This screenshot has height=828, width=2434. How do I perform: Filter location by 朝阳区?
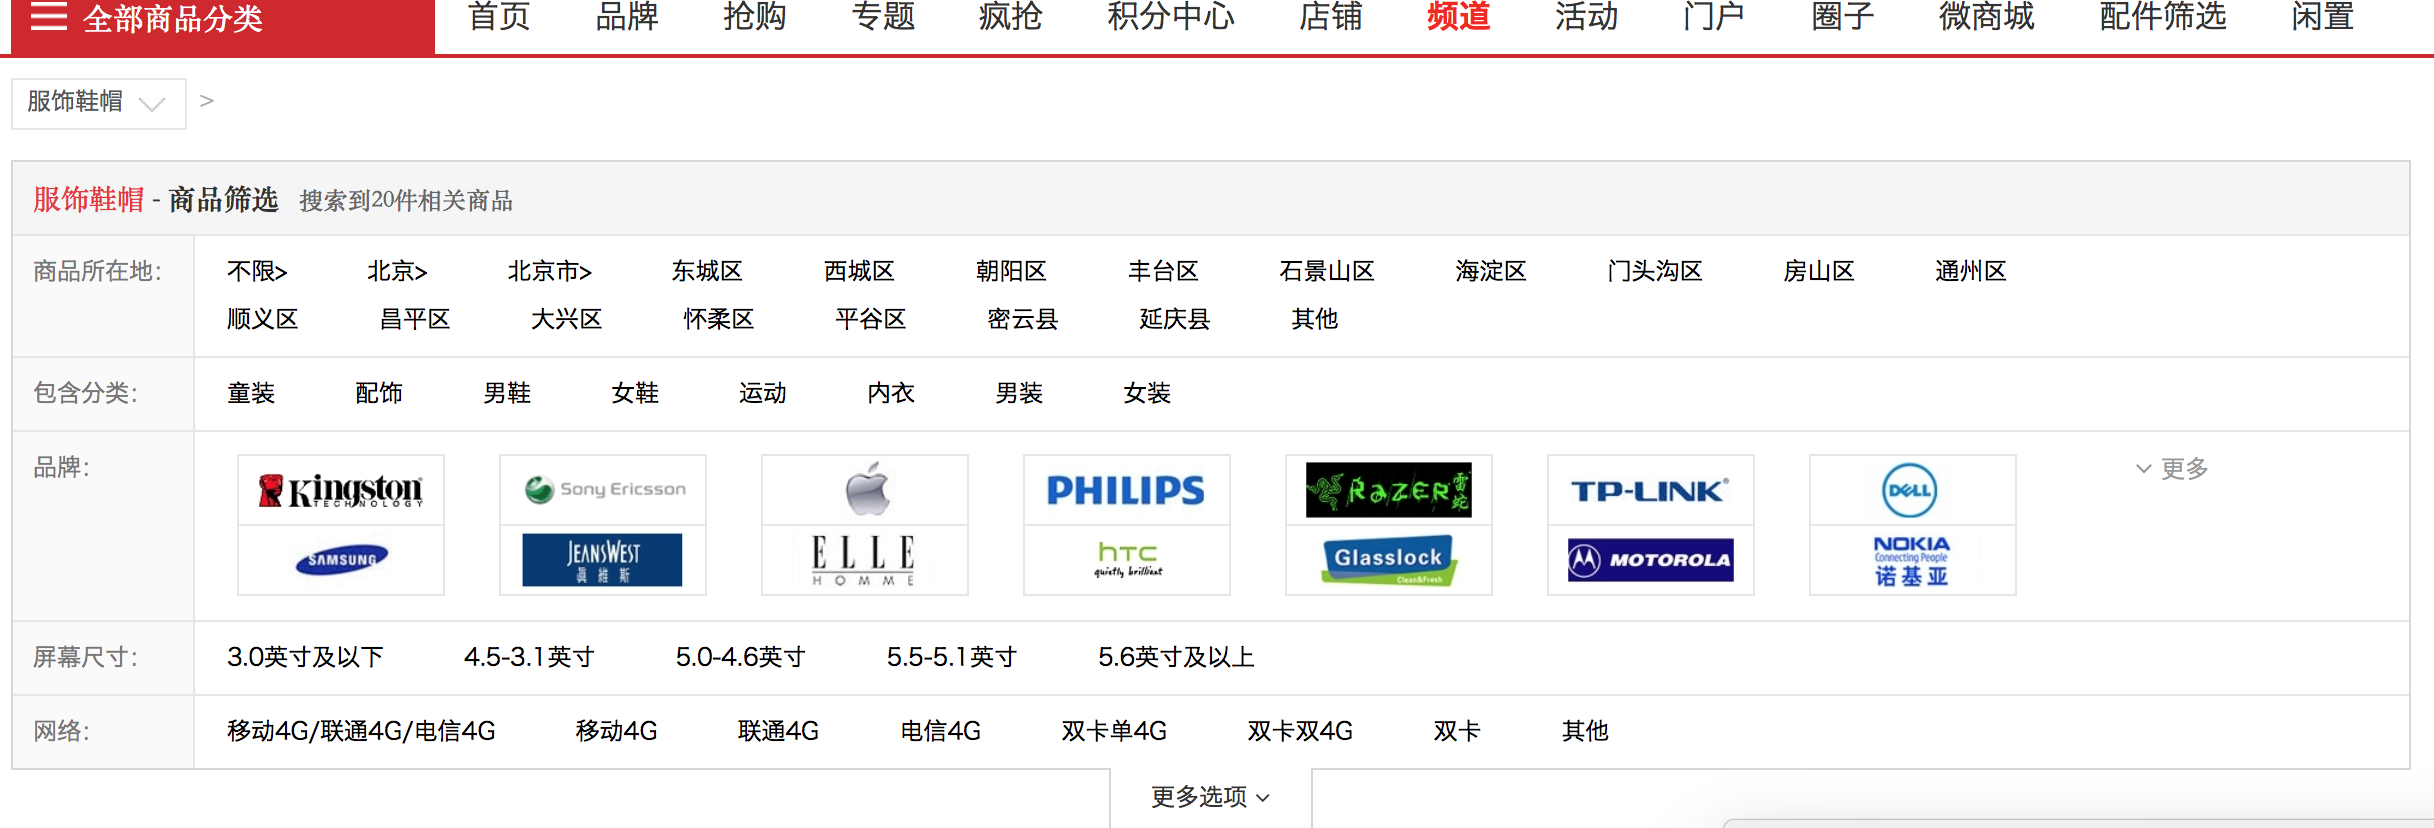coord(1011,271)
